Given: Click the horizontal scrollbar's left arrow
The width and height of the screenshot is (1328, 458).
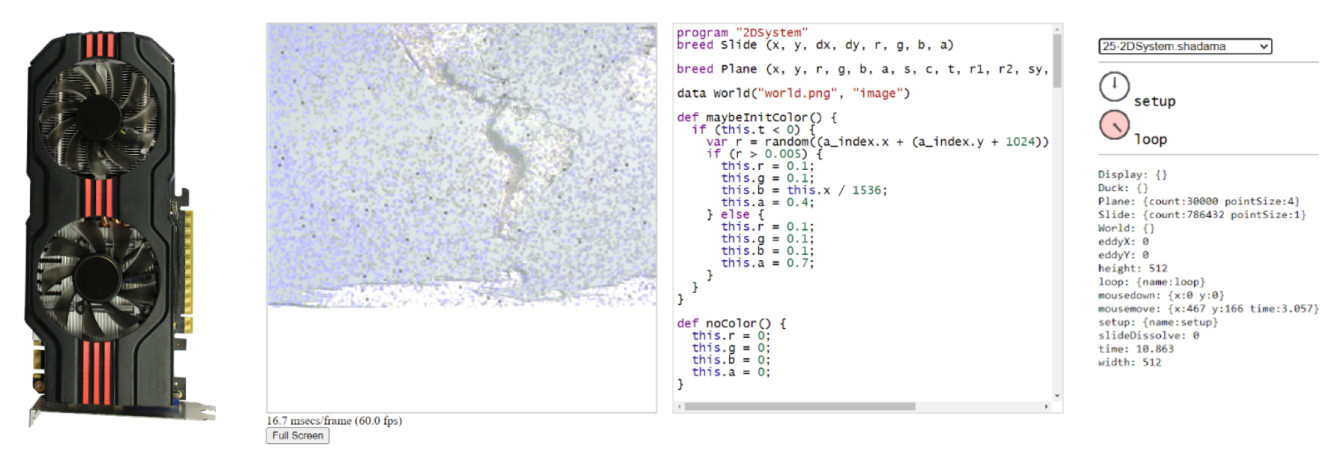Looking at the screenshot, I should click(680, 406).
